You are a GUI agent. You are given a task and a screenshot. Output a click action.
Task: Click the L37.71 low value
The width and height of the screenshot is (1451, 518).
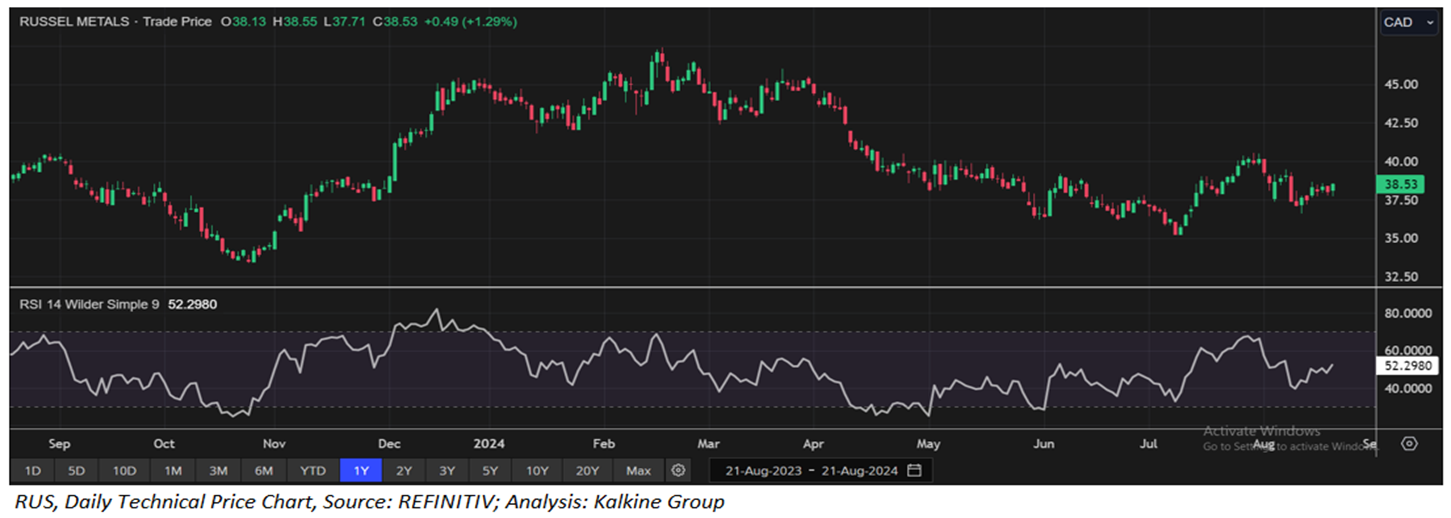(x=346, y=22)
